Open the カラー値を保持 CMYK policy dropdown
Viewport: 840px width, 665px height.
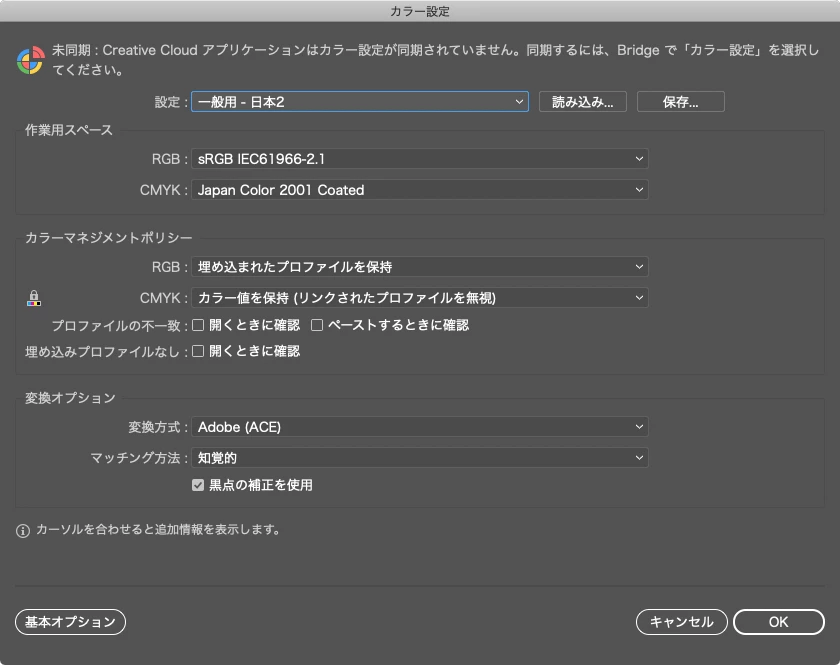[419, 298]
